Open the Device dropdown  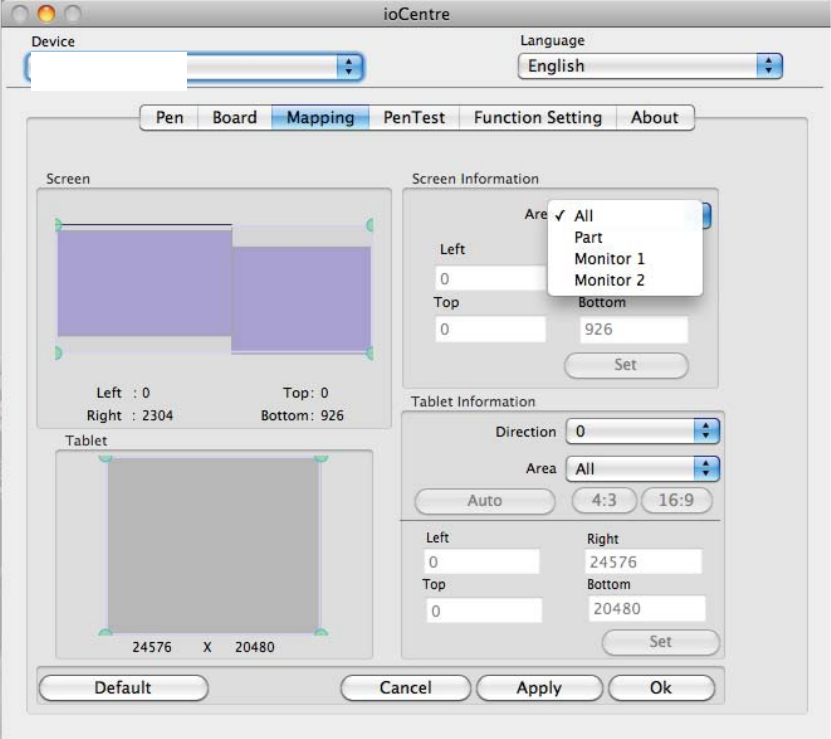194,67
